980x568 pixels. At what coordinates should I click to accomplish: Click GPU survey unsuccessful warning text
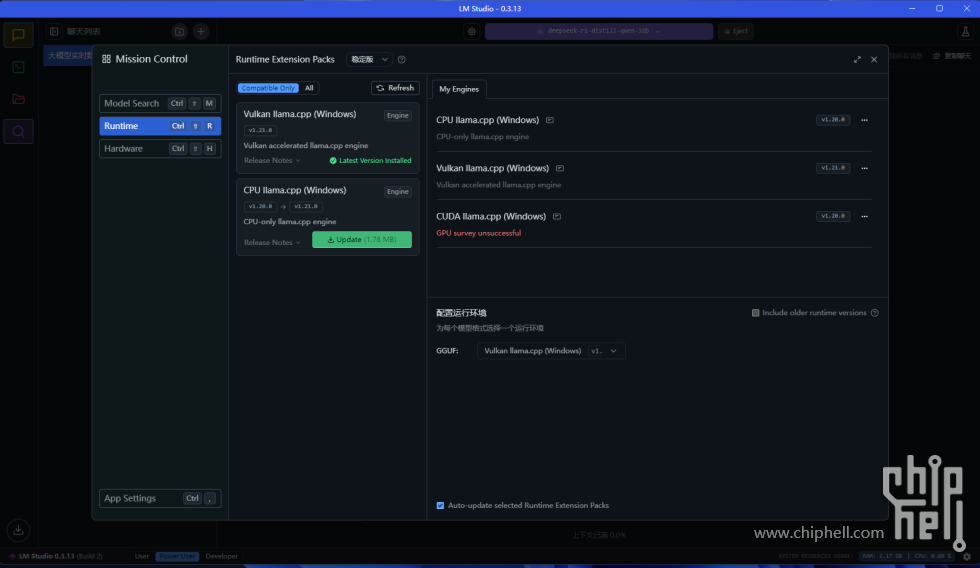(478, 233)
